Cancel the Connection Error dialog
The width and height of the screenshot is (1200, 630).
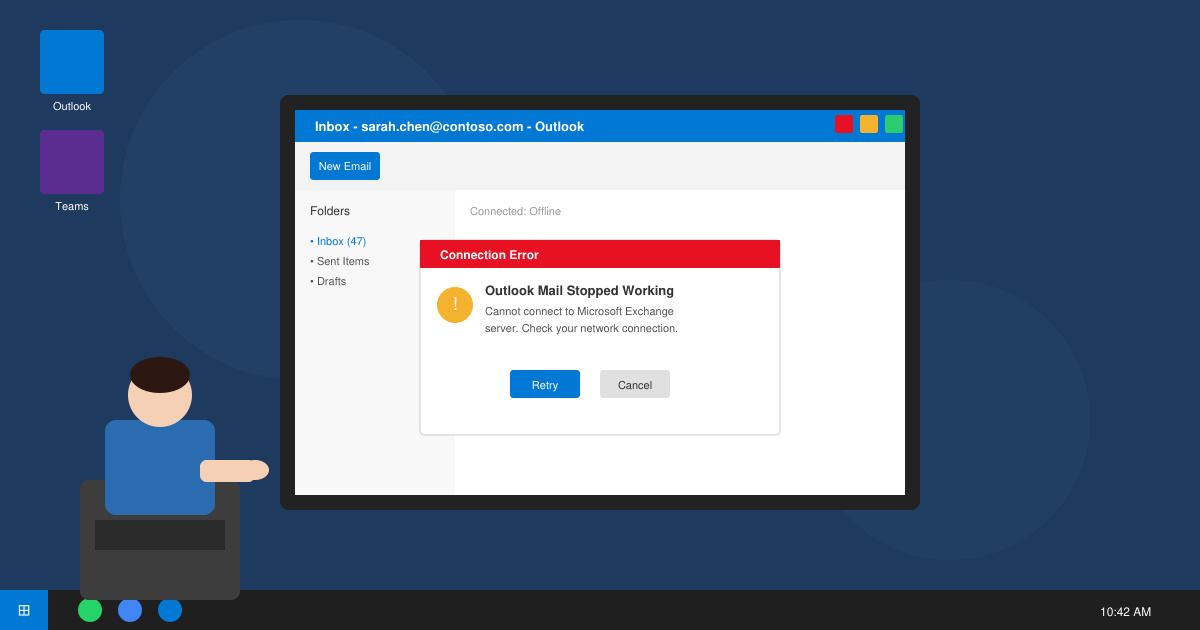(635, 384)
